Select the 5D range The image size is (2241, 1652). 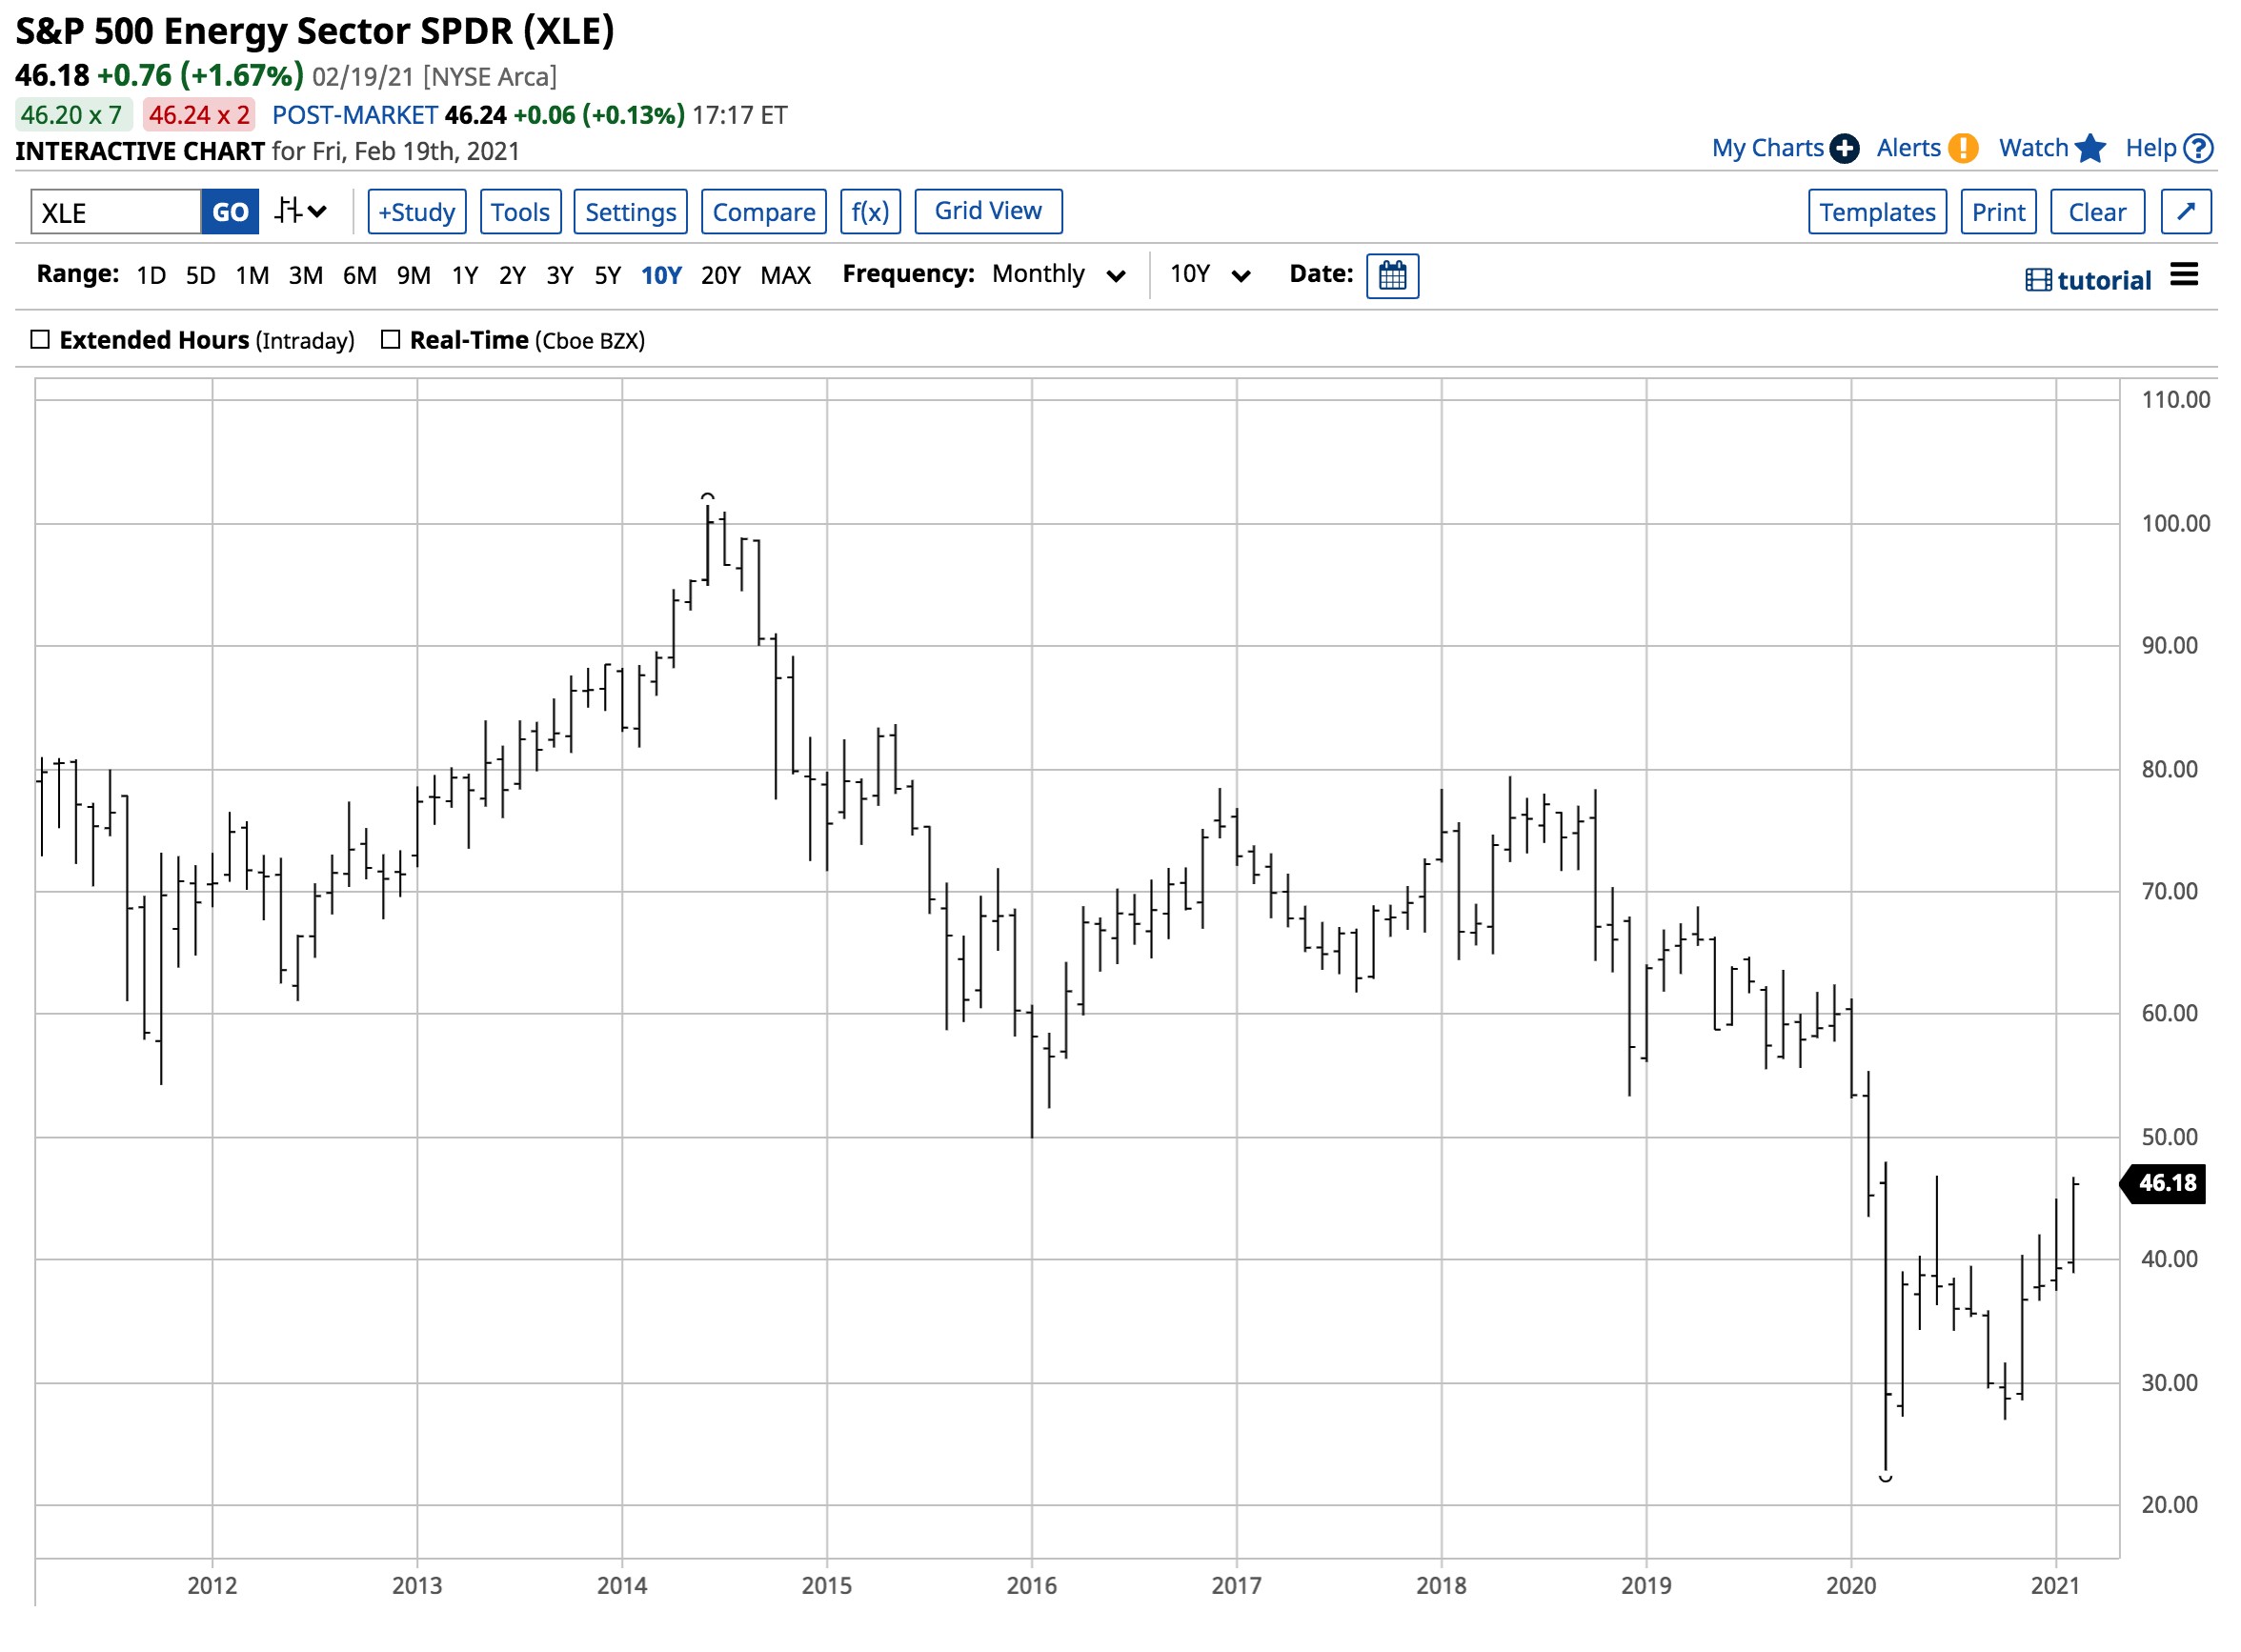coord(200,275)
